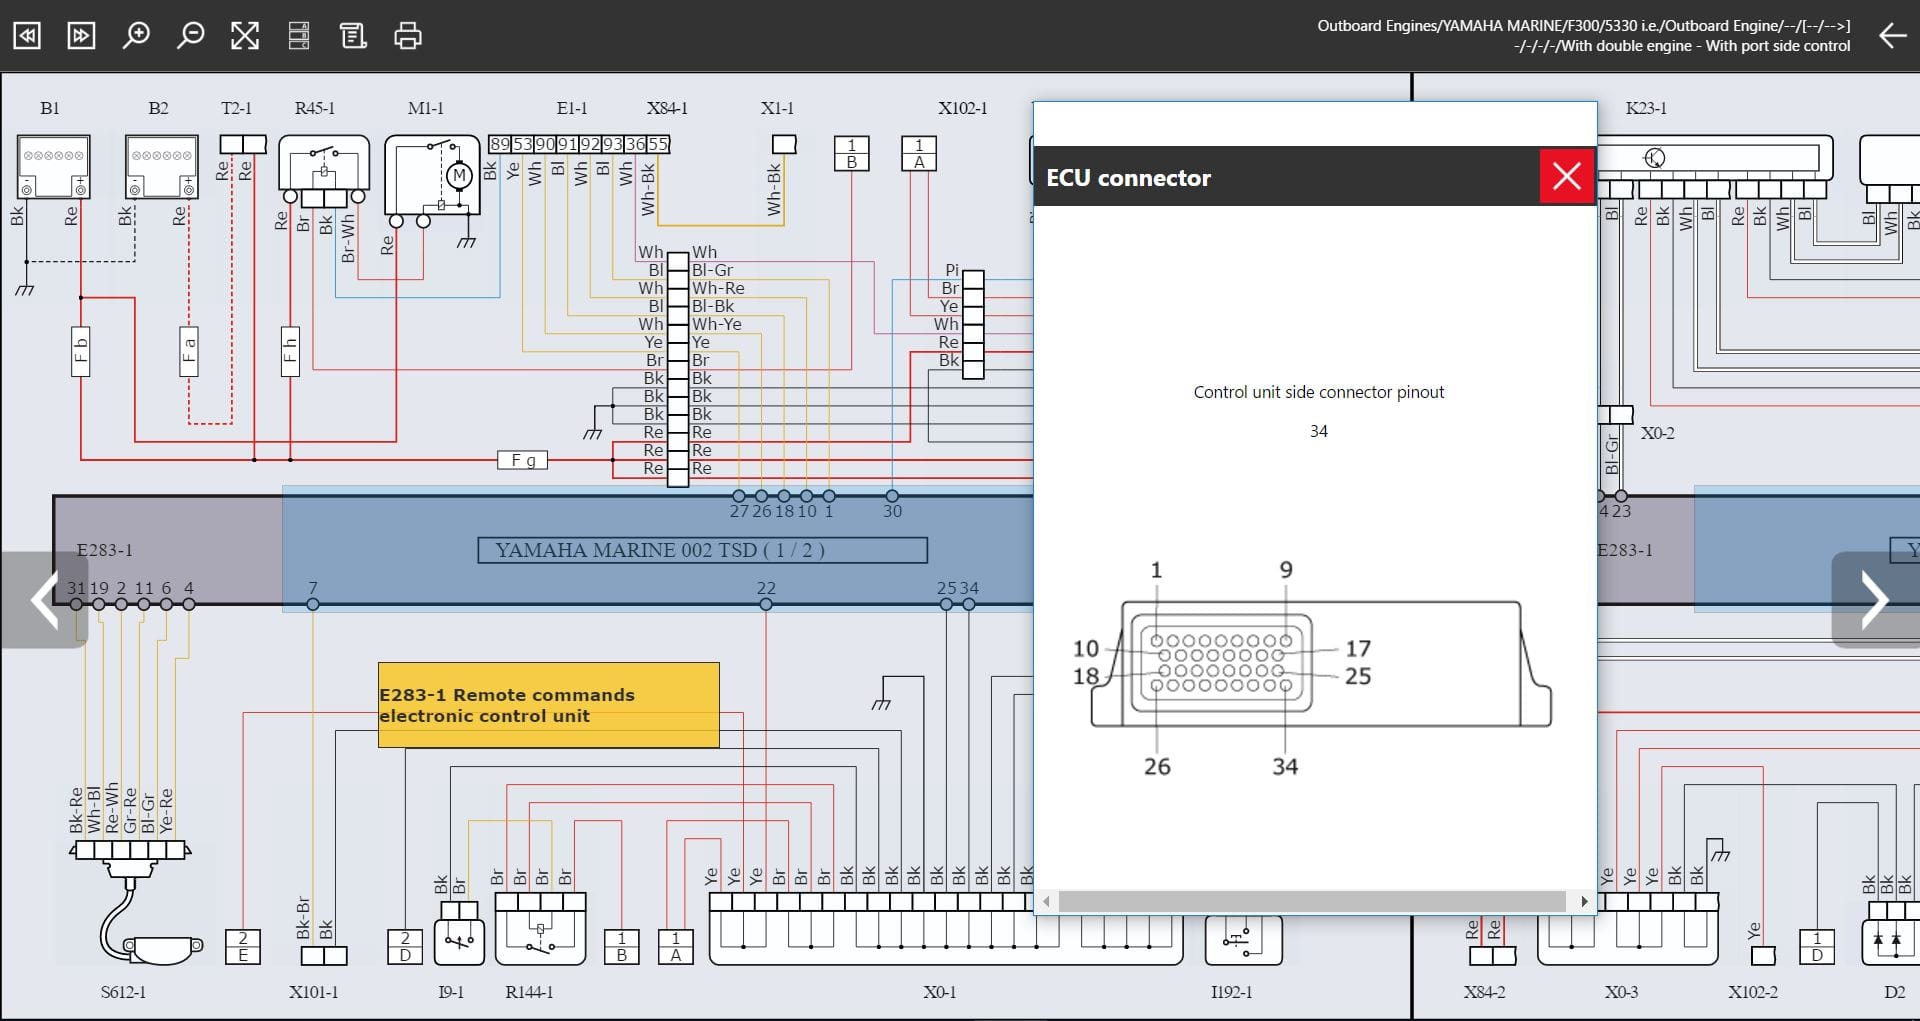Select the T2-1 terminal connector
The image size is (1920, 1021).
click(243, 144)
